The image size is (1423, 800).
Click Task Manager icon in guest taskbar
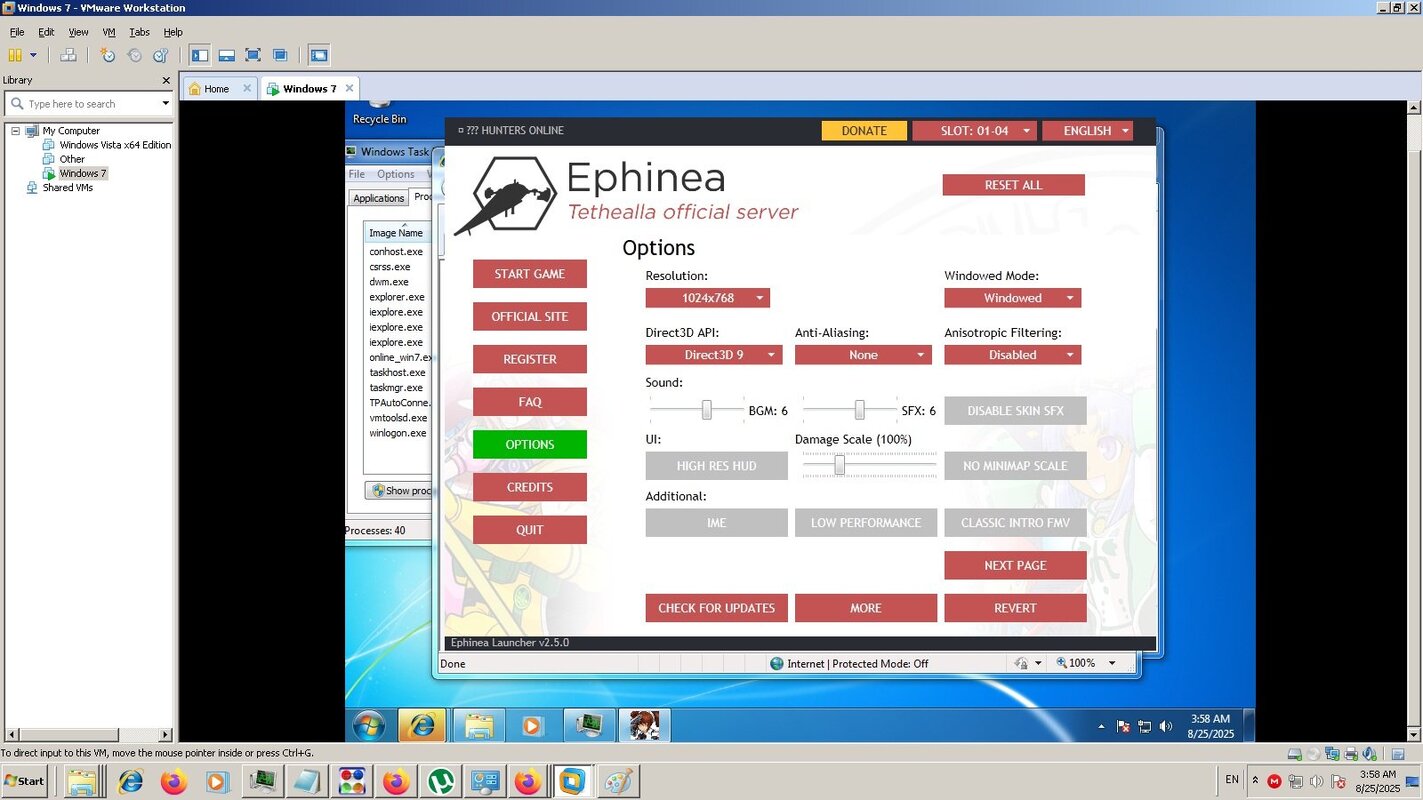[x=588, y=725]
